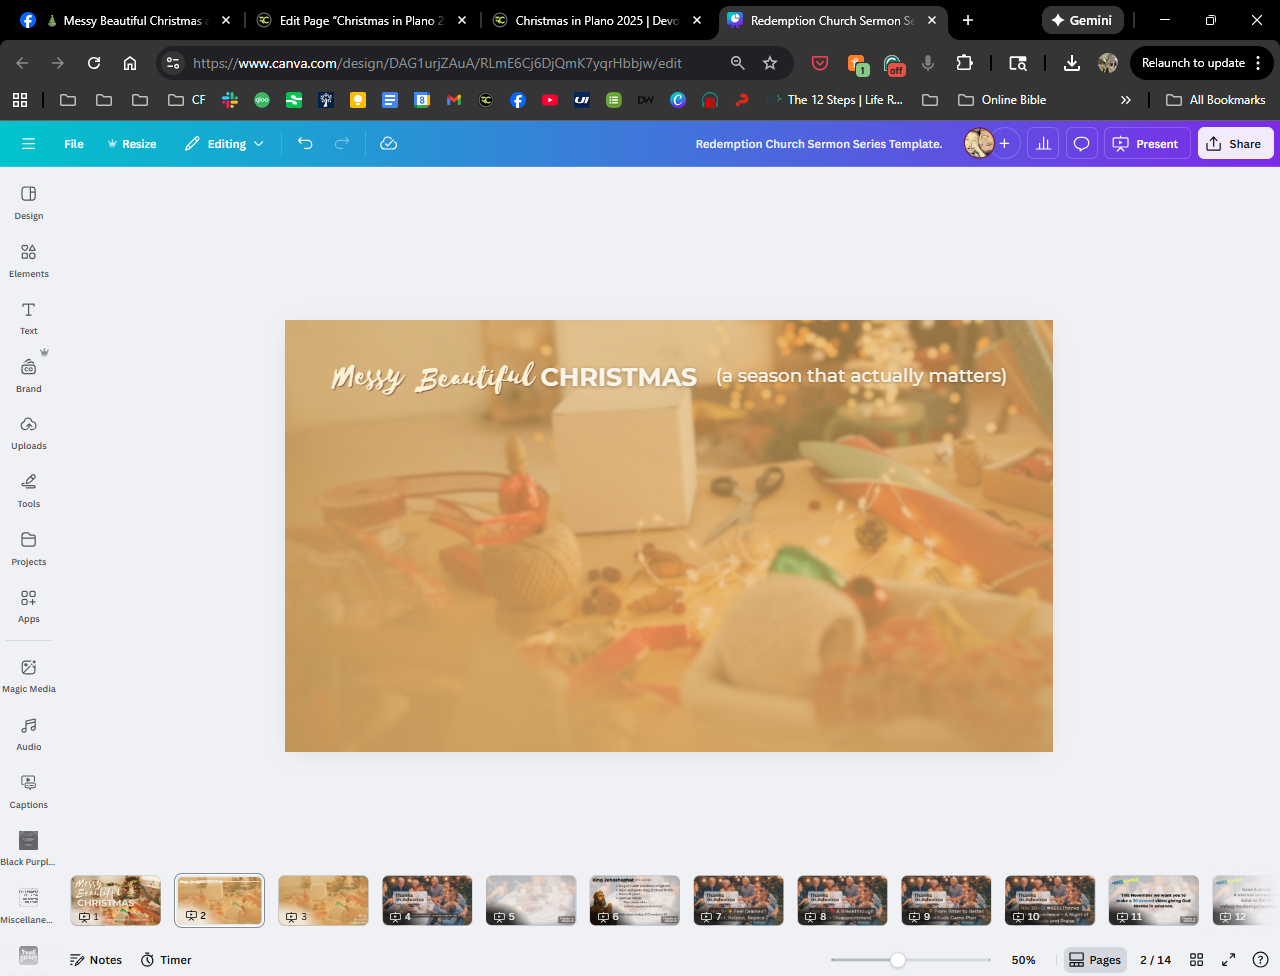The image size is (1280, 976).
Task: Toggle grid view of pages
Action: [x=1196, y=960]
